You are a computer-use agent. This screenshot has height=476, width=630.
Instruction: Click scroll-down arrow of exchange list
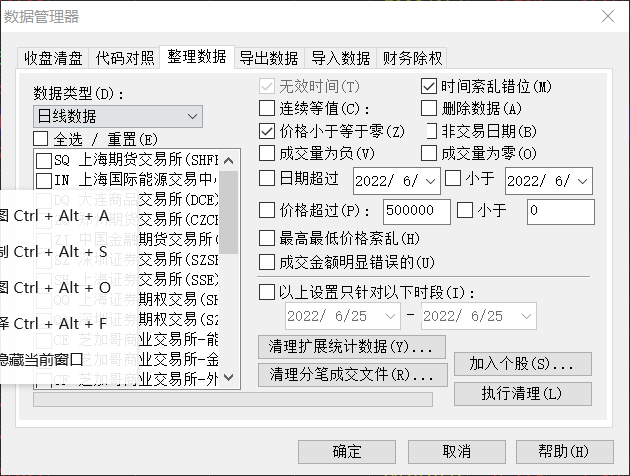pyautogui.click(x=229, y=377)
